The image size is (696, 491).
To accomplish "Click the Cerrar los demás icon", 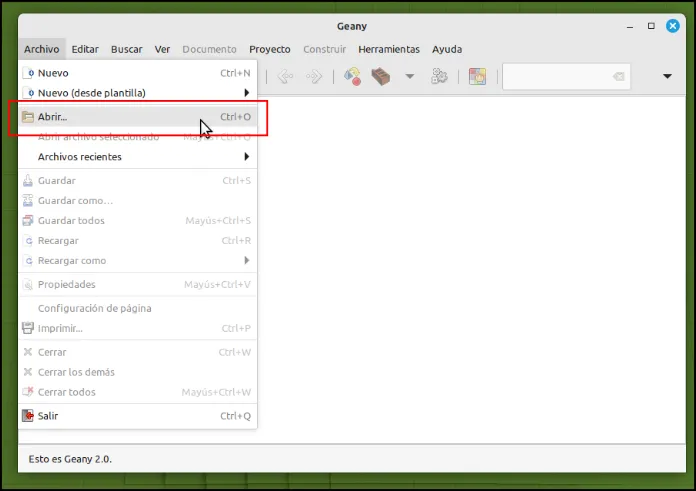I will [x=28, y=372].
